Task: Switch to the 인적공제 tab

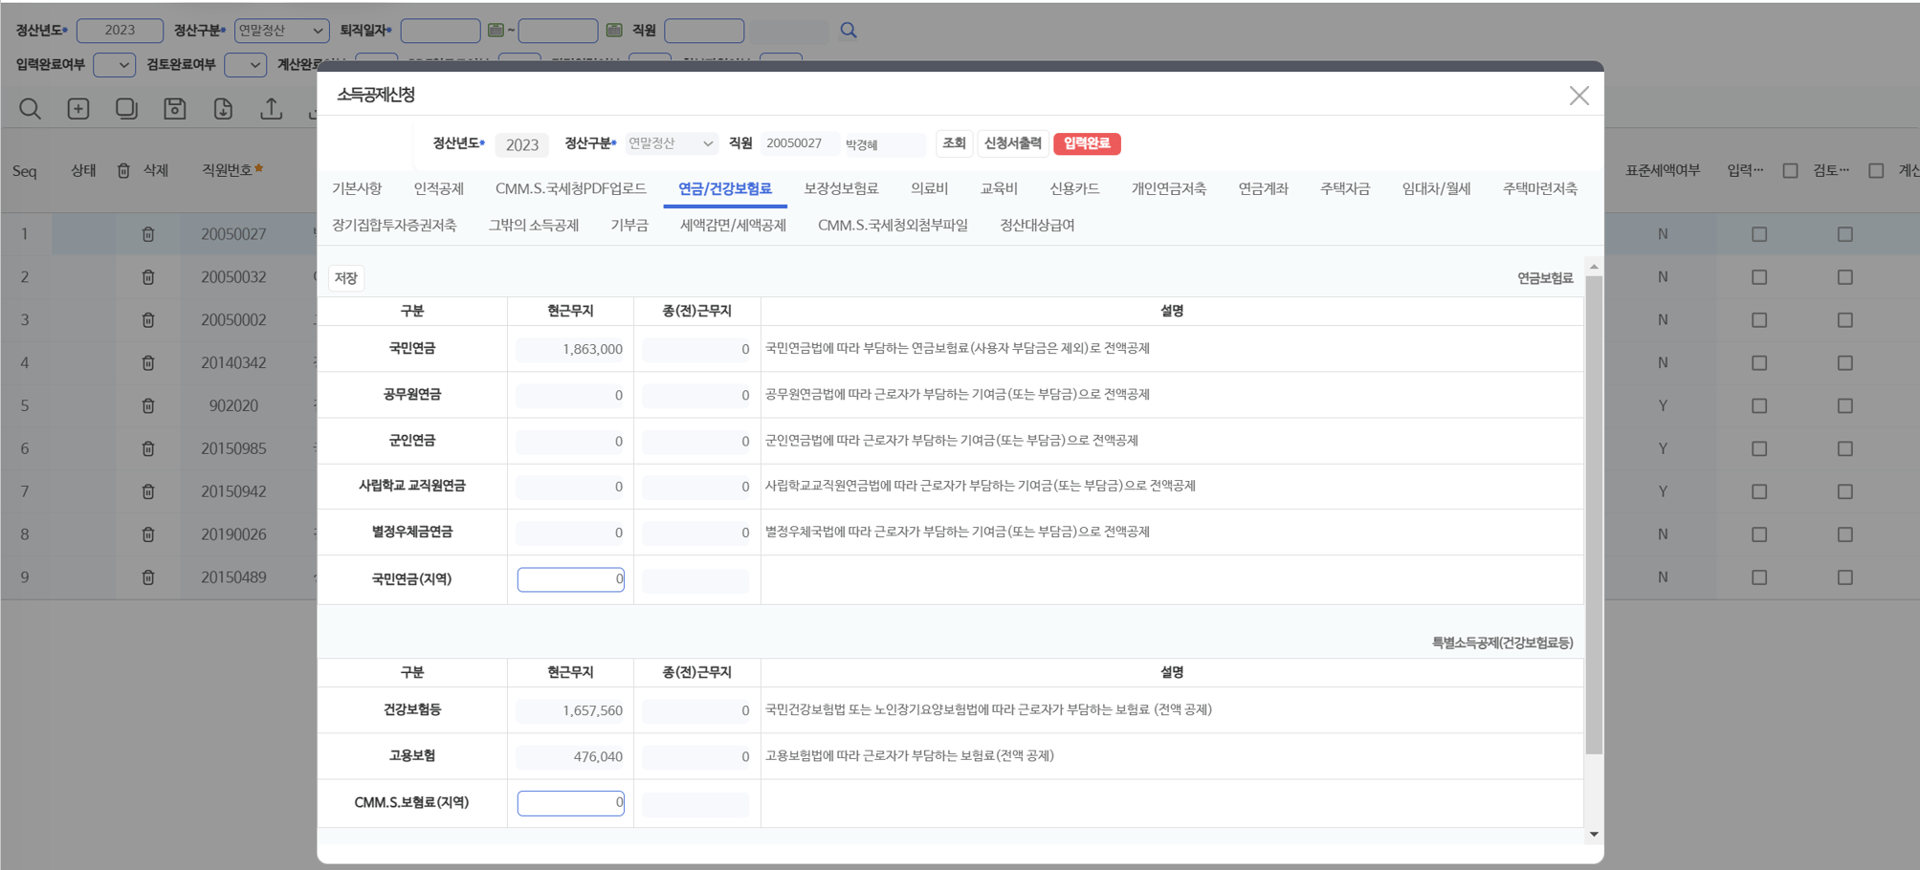Action: tap(439, 188)
